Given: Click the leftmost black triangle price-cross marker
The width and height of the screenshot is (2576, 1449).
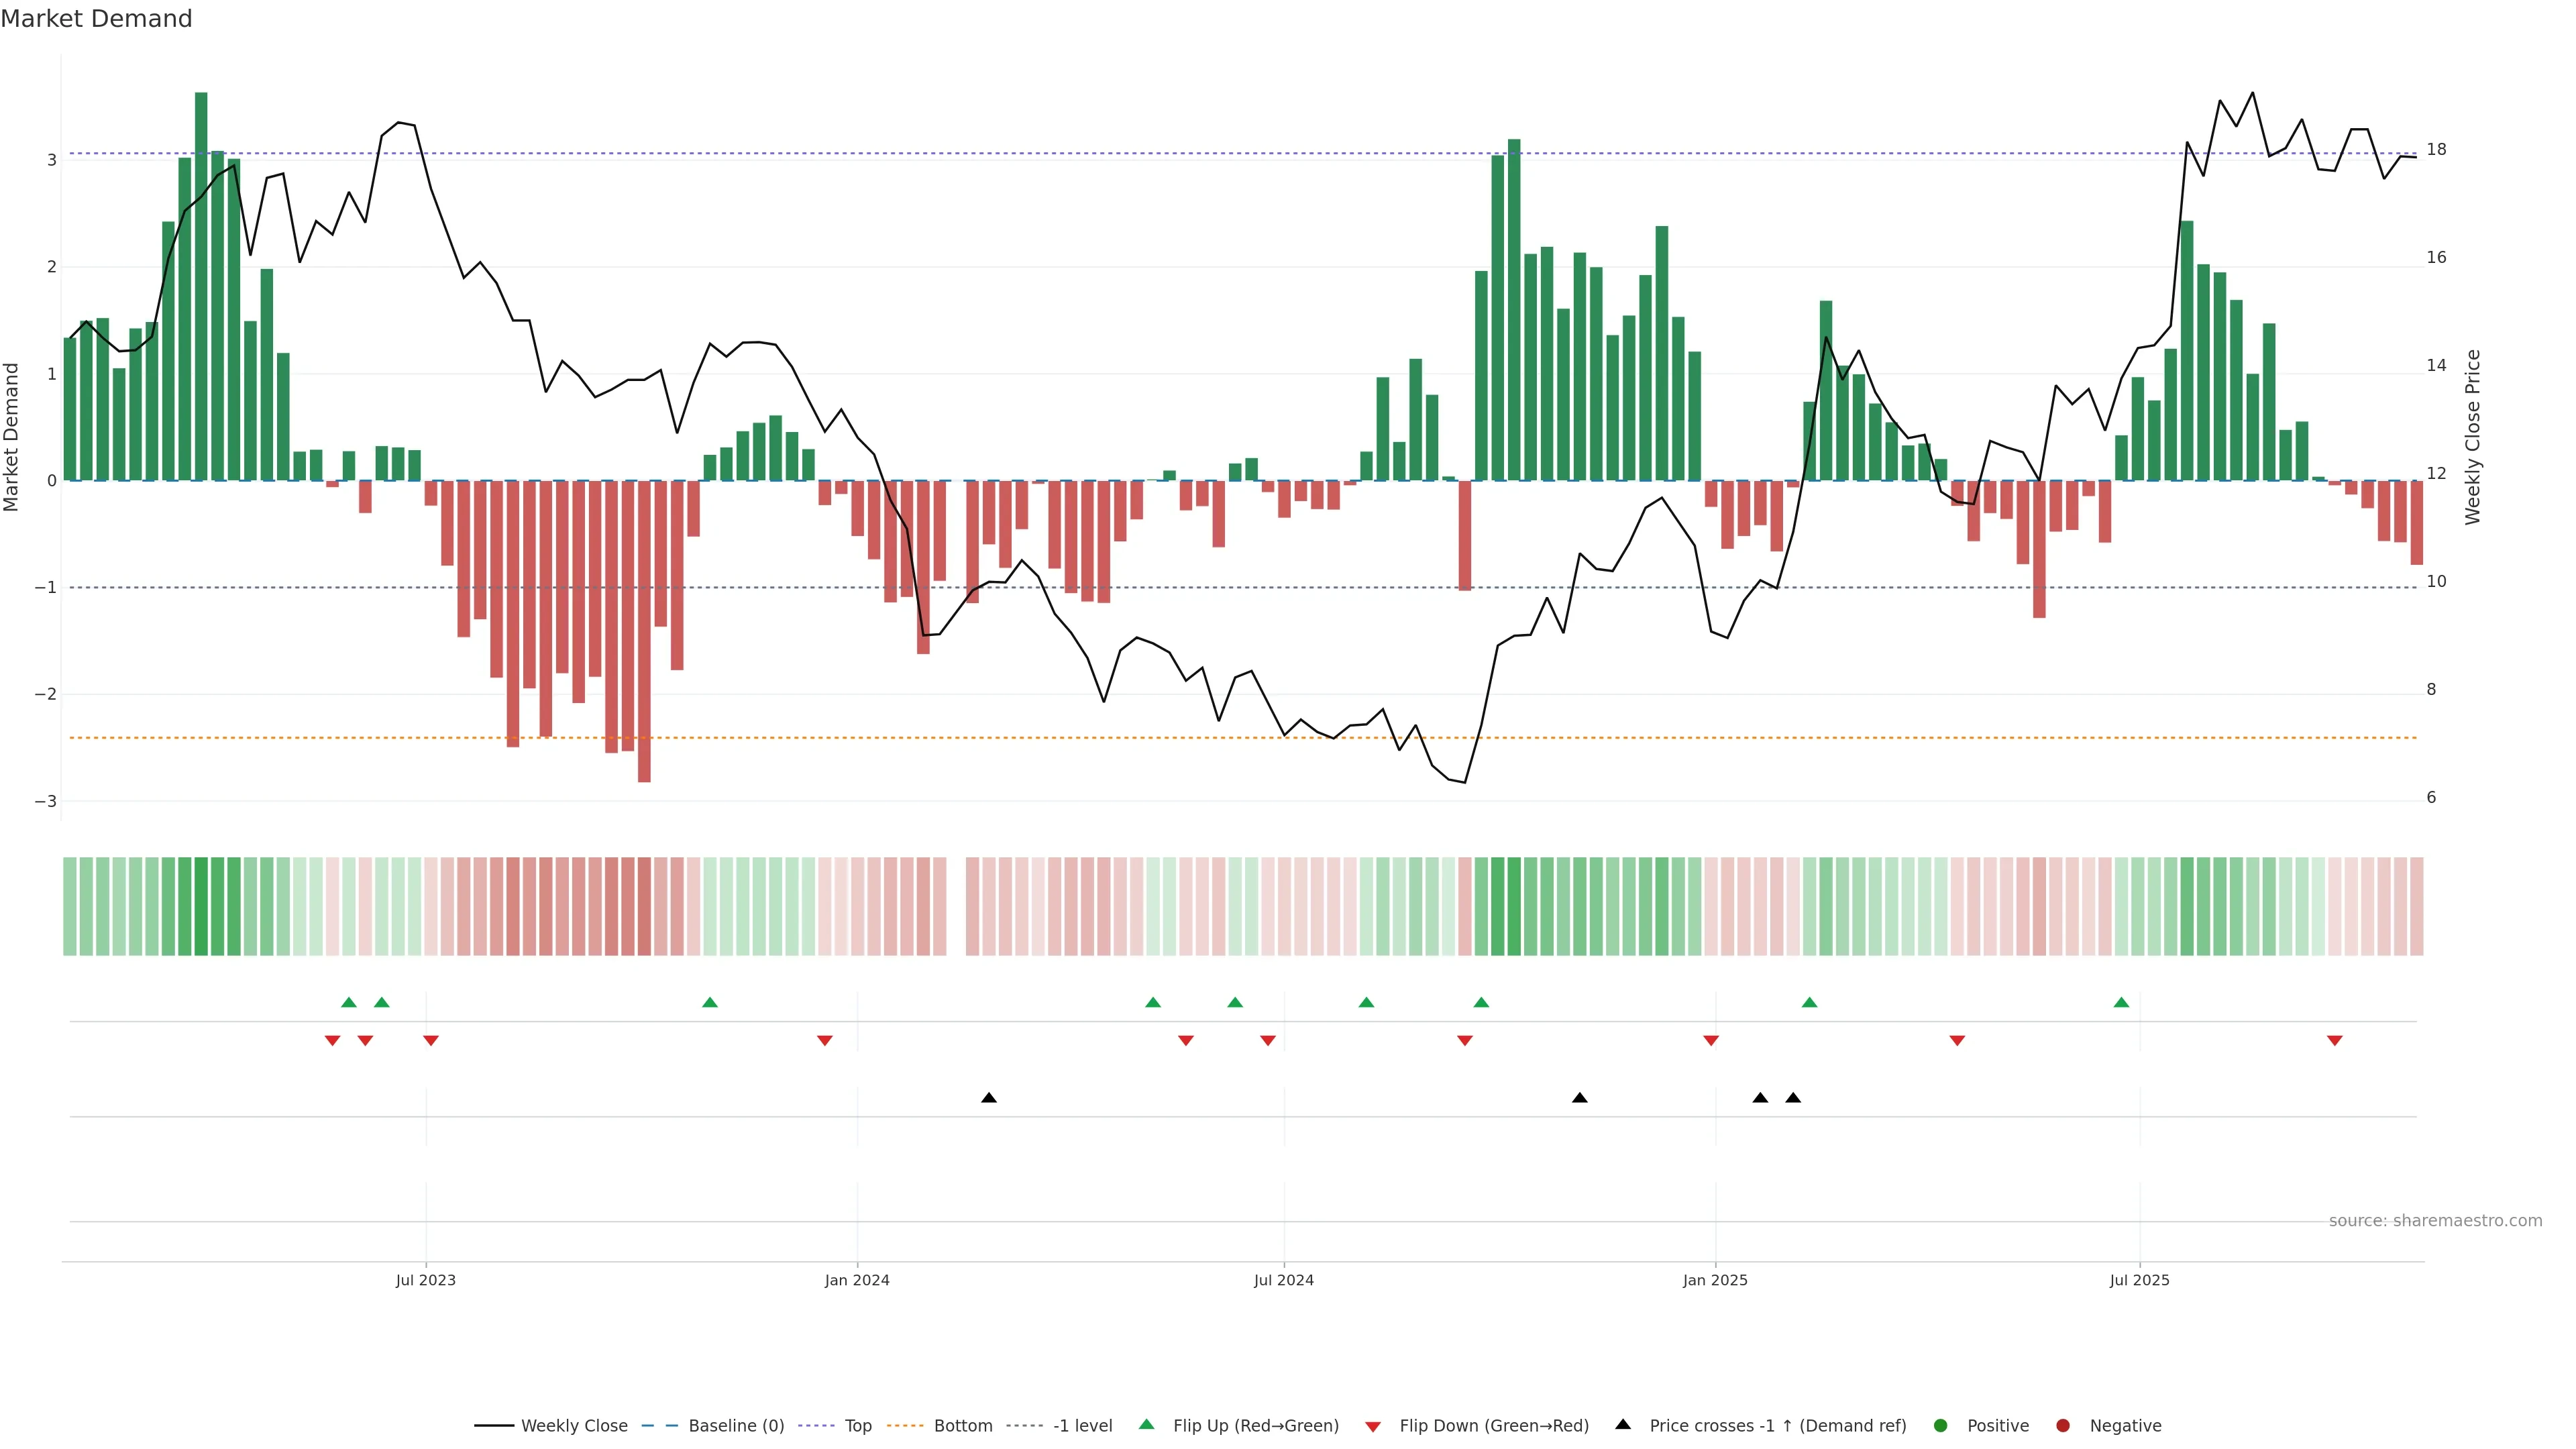Looking at the screenshot, I should tap(989, 1098).
